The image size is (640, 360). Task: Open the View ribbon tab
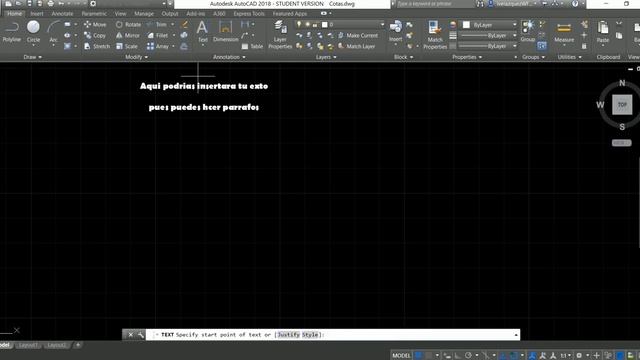point(120,13)
